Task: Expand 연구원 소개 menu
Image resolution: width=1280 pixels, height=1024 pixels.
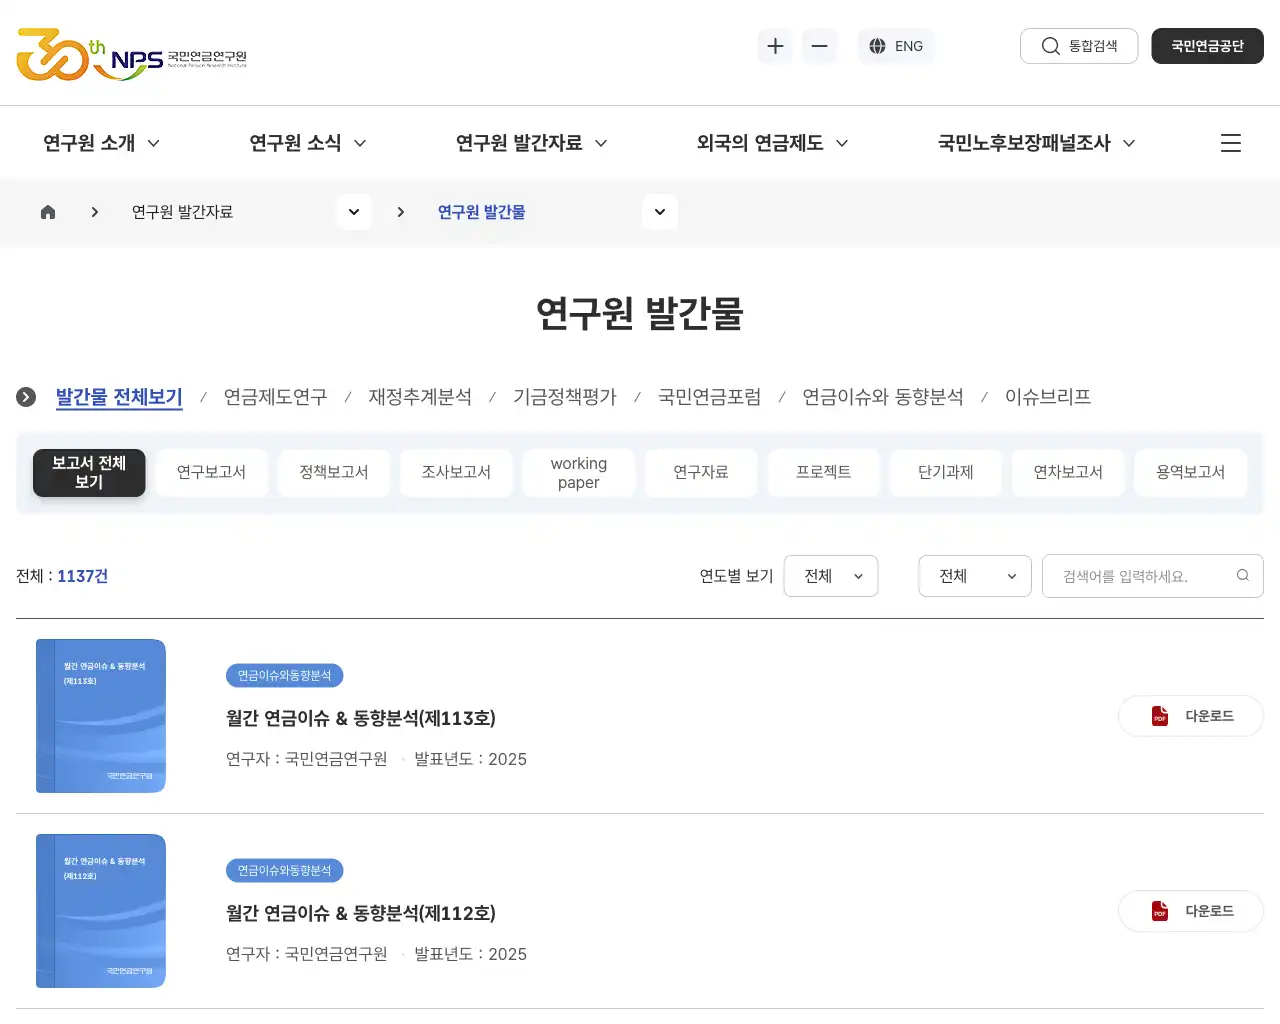Action: (101, 143)
